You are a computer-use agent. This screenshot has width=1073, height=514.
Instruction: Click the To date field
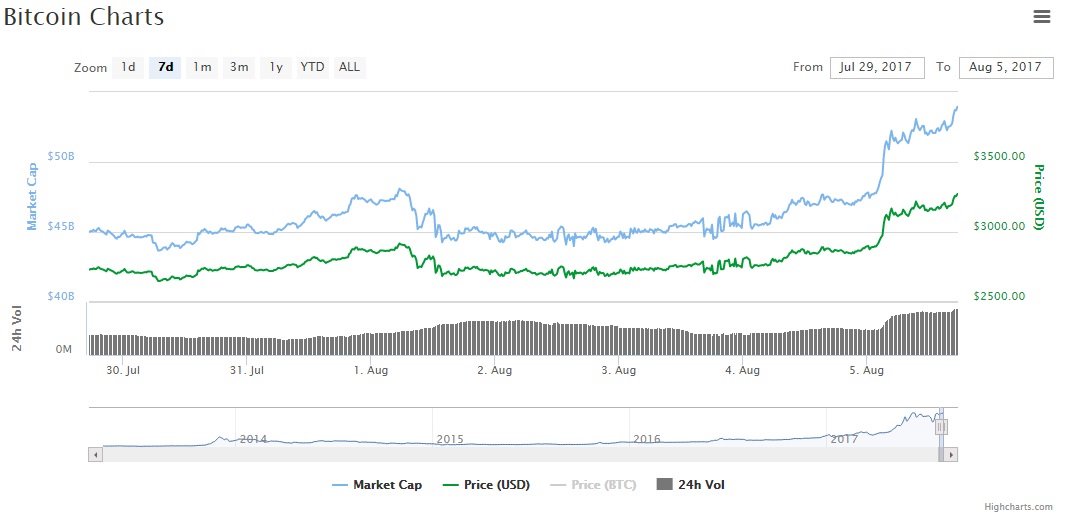click(1006, 67)
